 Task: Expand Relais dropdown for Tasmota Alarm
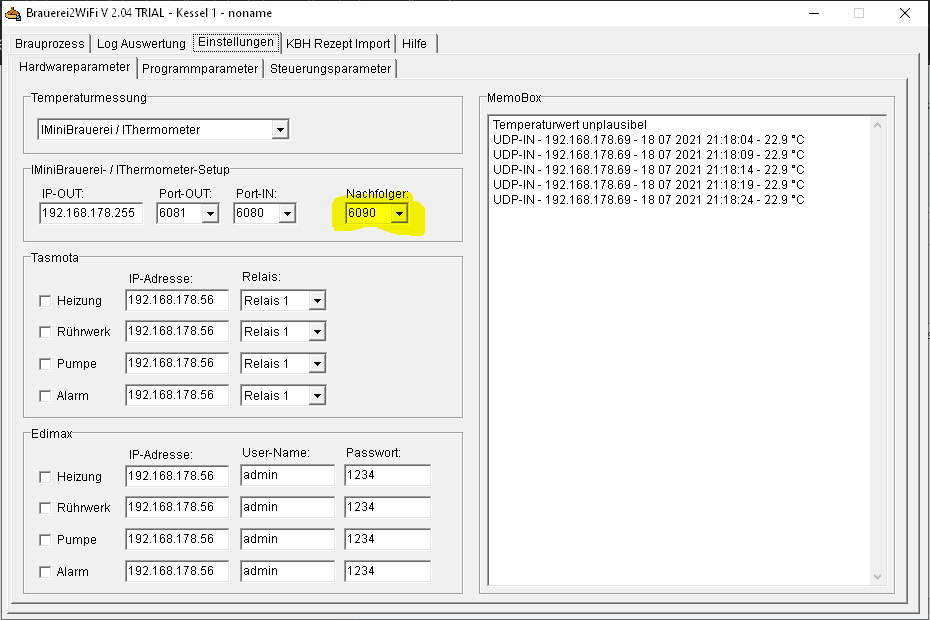click(317, 396)
